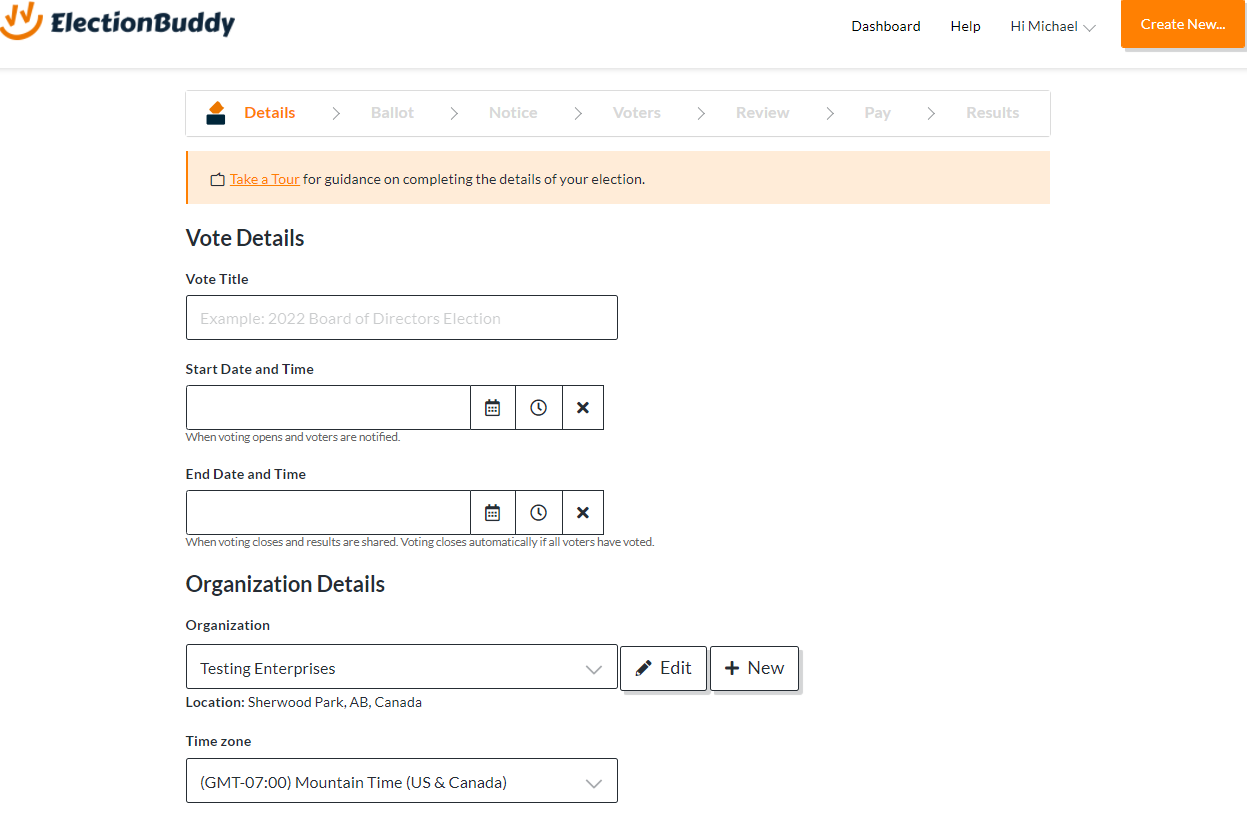Screen dimensions: 1247x814
Task: Open the start time clock picker
Action: click(538, 407)
